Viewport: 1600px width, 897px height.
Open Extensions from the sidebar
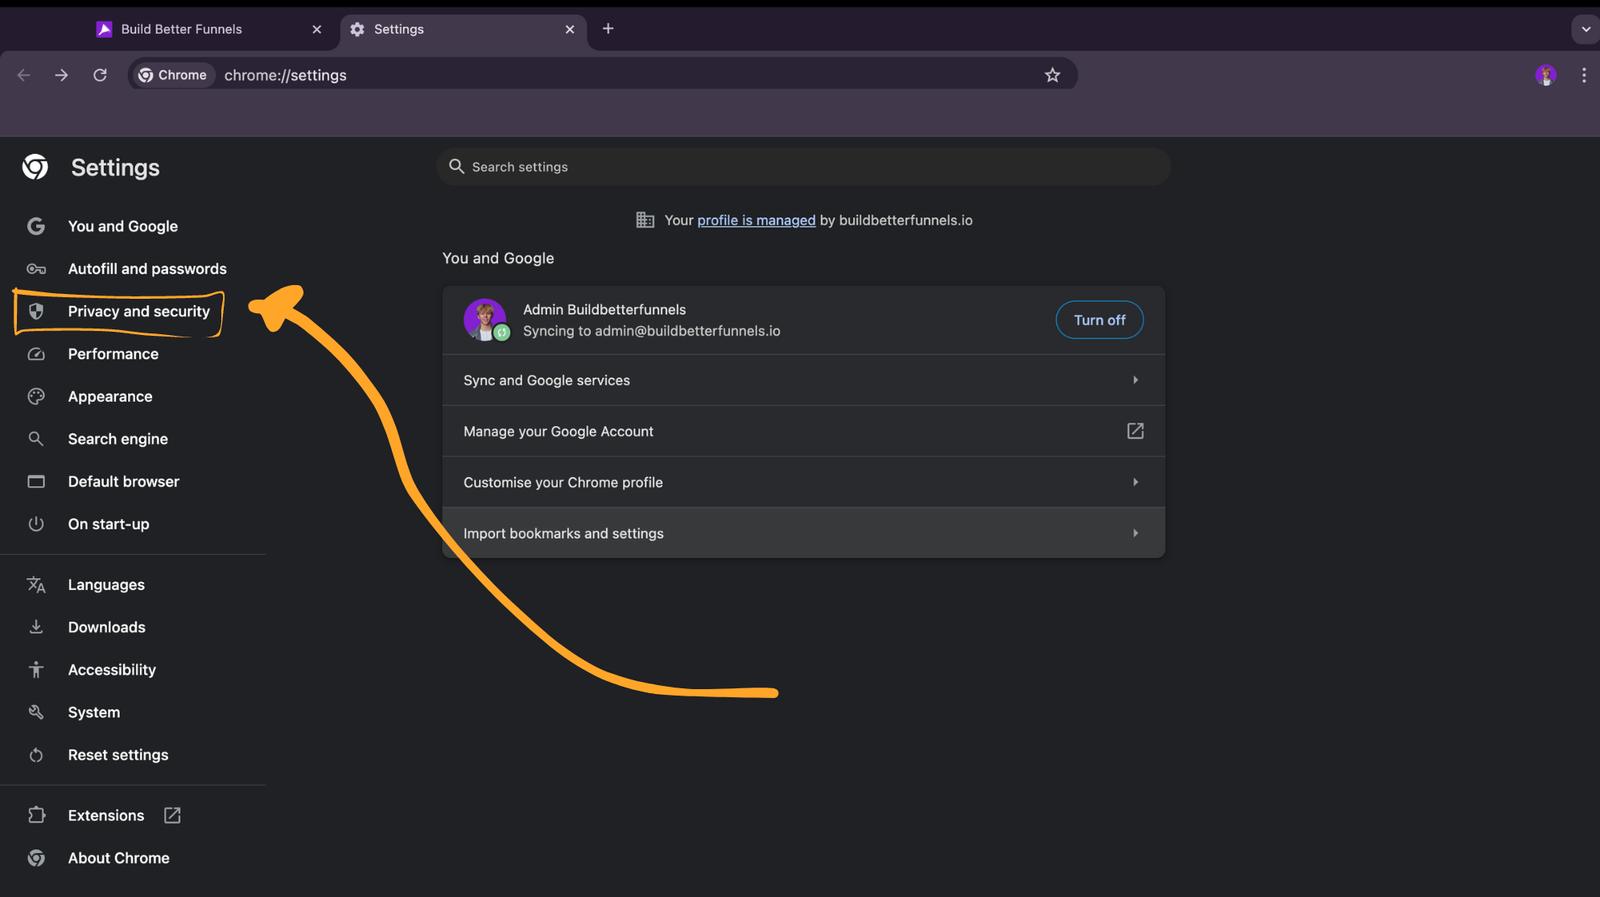click(106, 815)
